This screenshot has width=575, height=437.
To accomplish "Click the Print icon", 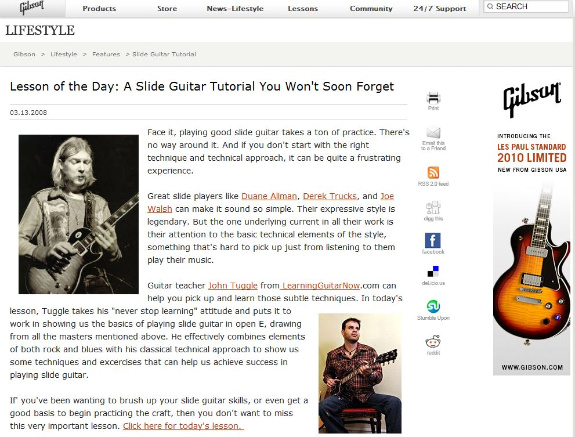I will coord(433,98).
